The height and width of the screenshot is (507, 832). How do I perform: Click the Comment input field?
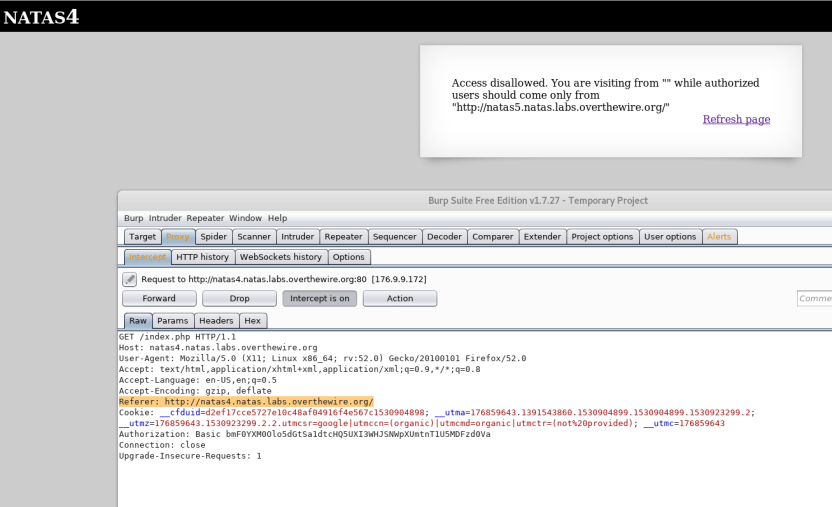coord(814,299)
